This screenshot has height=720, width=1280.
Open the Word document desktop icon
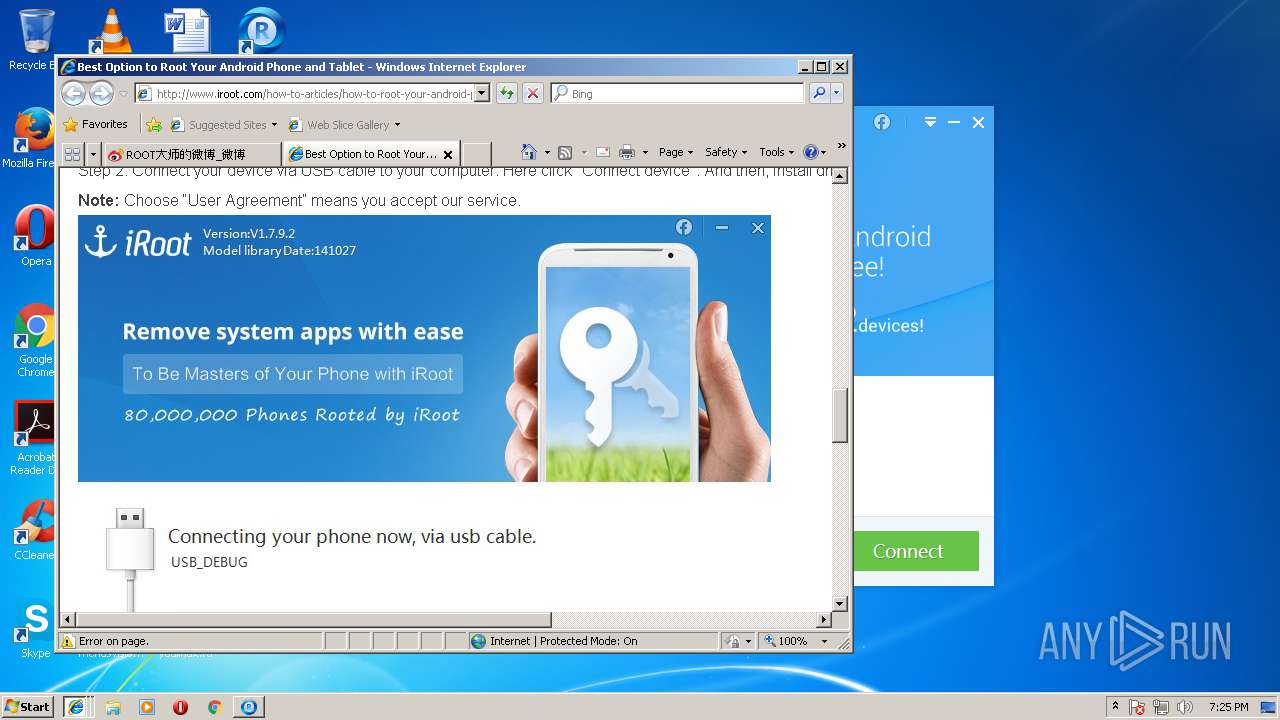click(186, 30)
